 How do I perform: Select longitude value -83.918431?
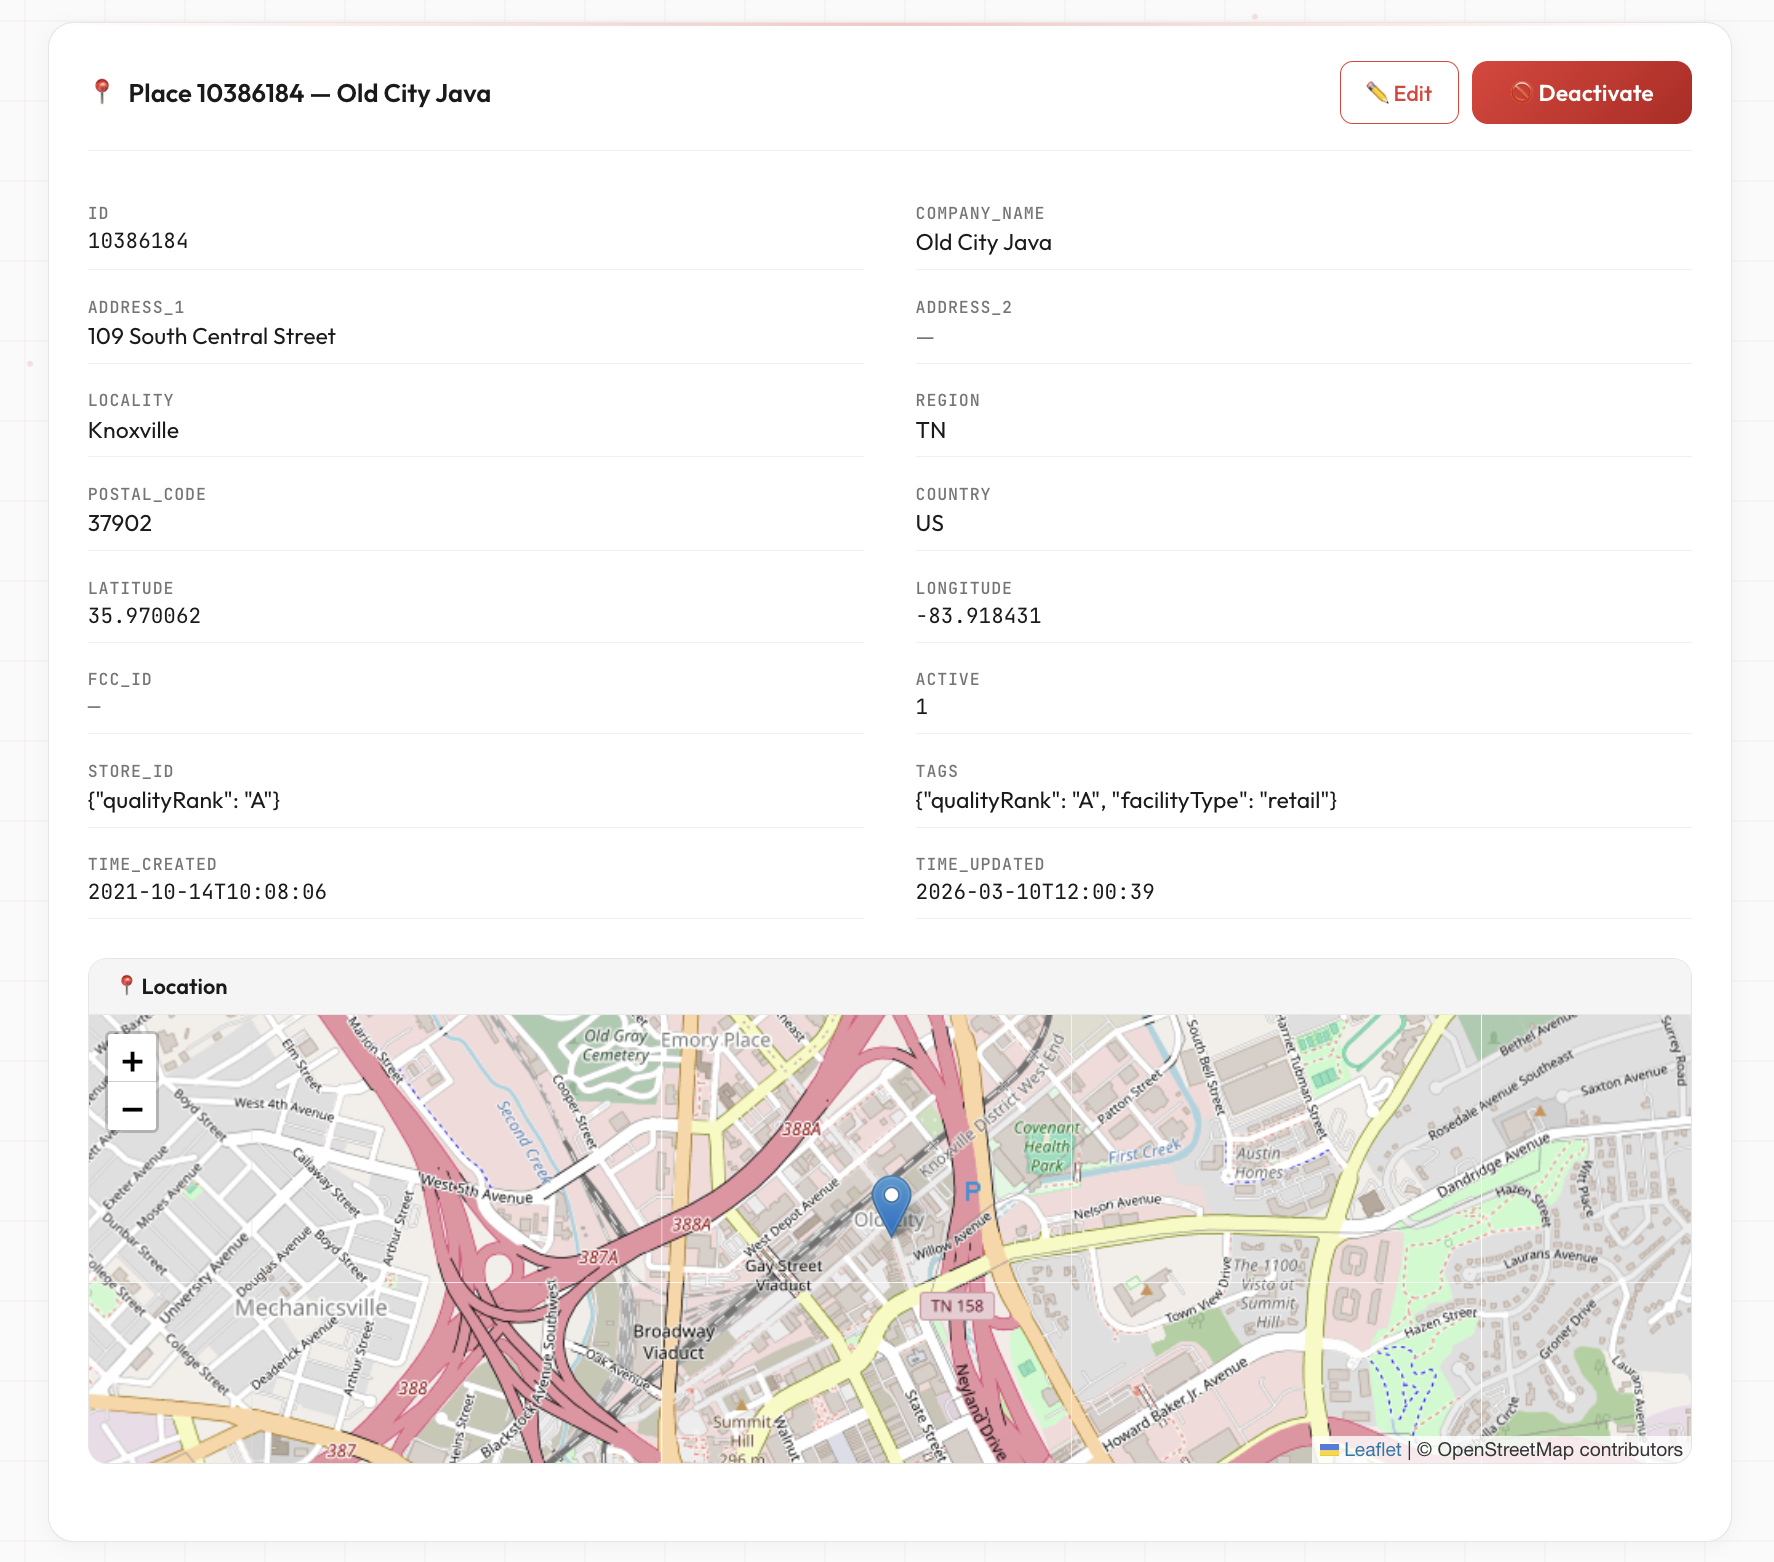click(979, 616)
